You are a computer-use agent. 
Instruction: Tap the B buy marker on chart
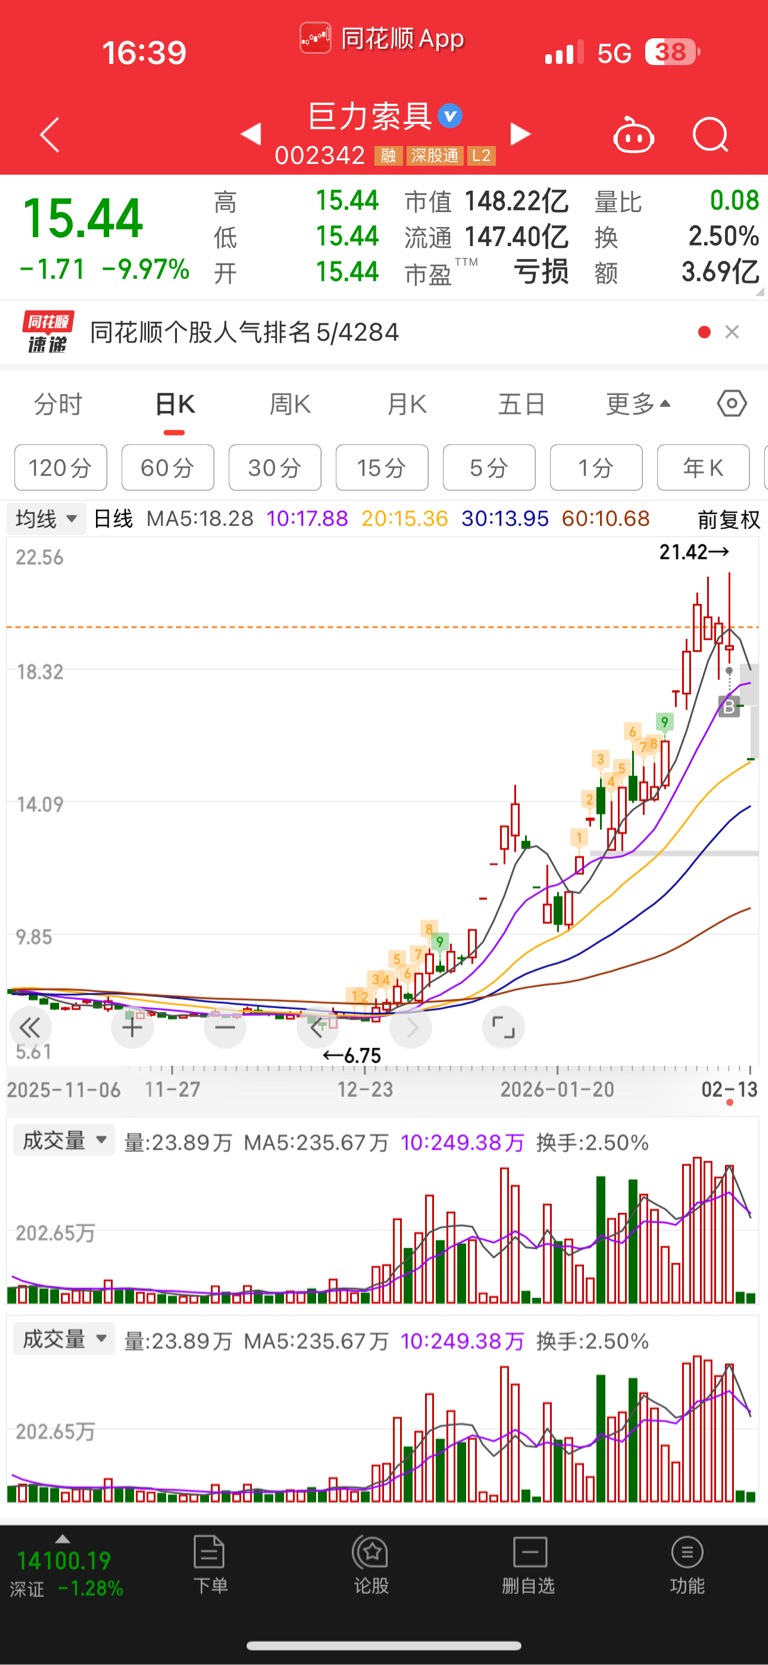point(729,707)
